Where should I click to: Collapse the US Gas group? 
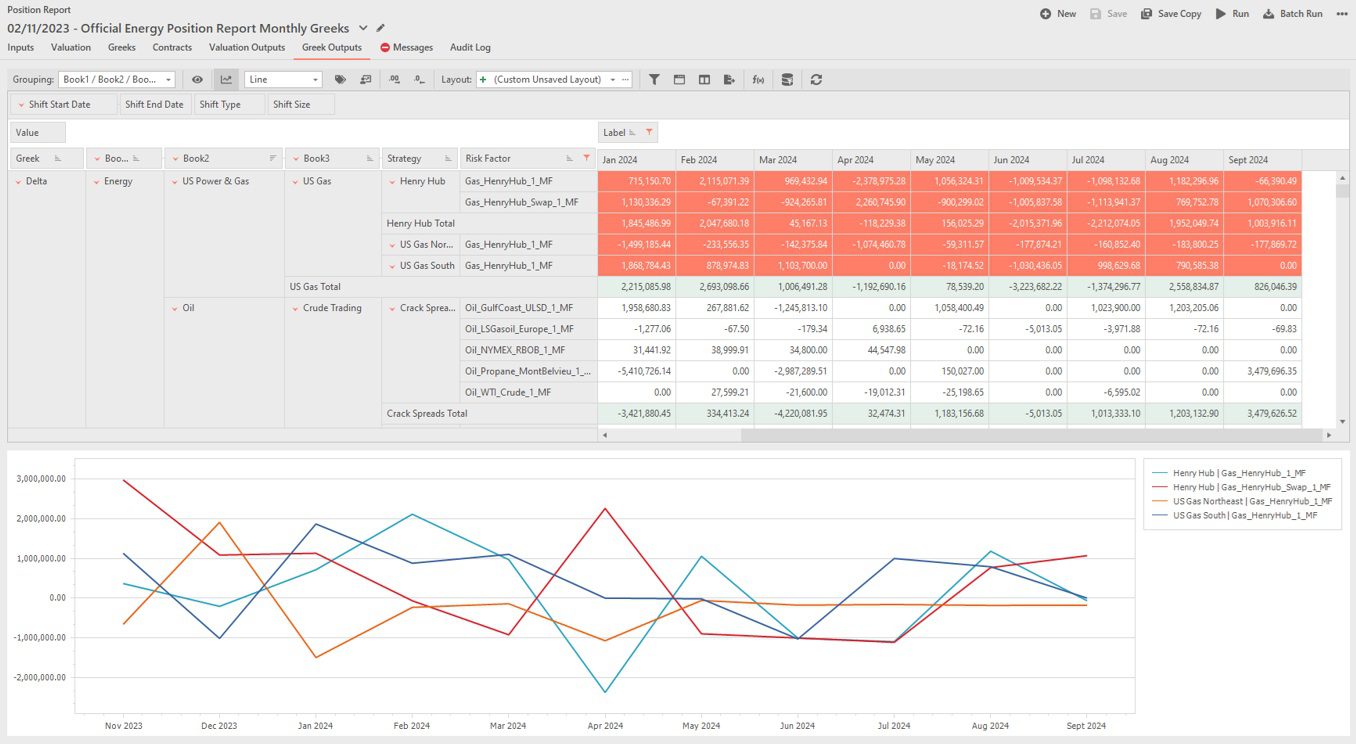click(295, 182)
